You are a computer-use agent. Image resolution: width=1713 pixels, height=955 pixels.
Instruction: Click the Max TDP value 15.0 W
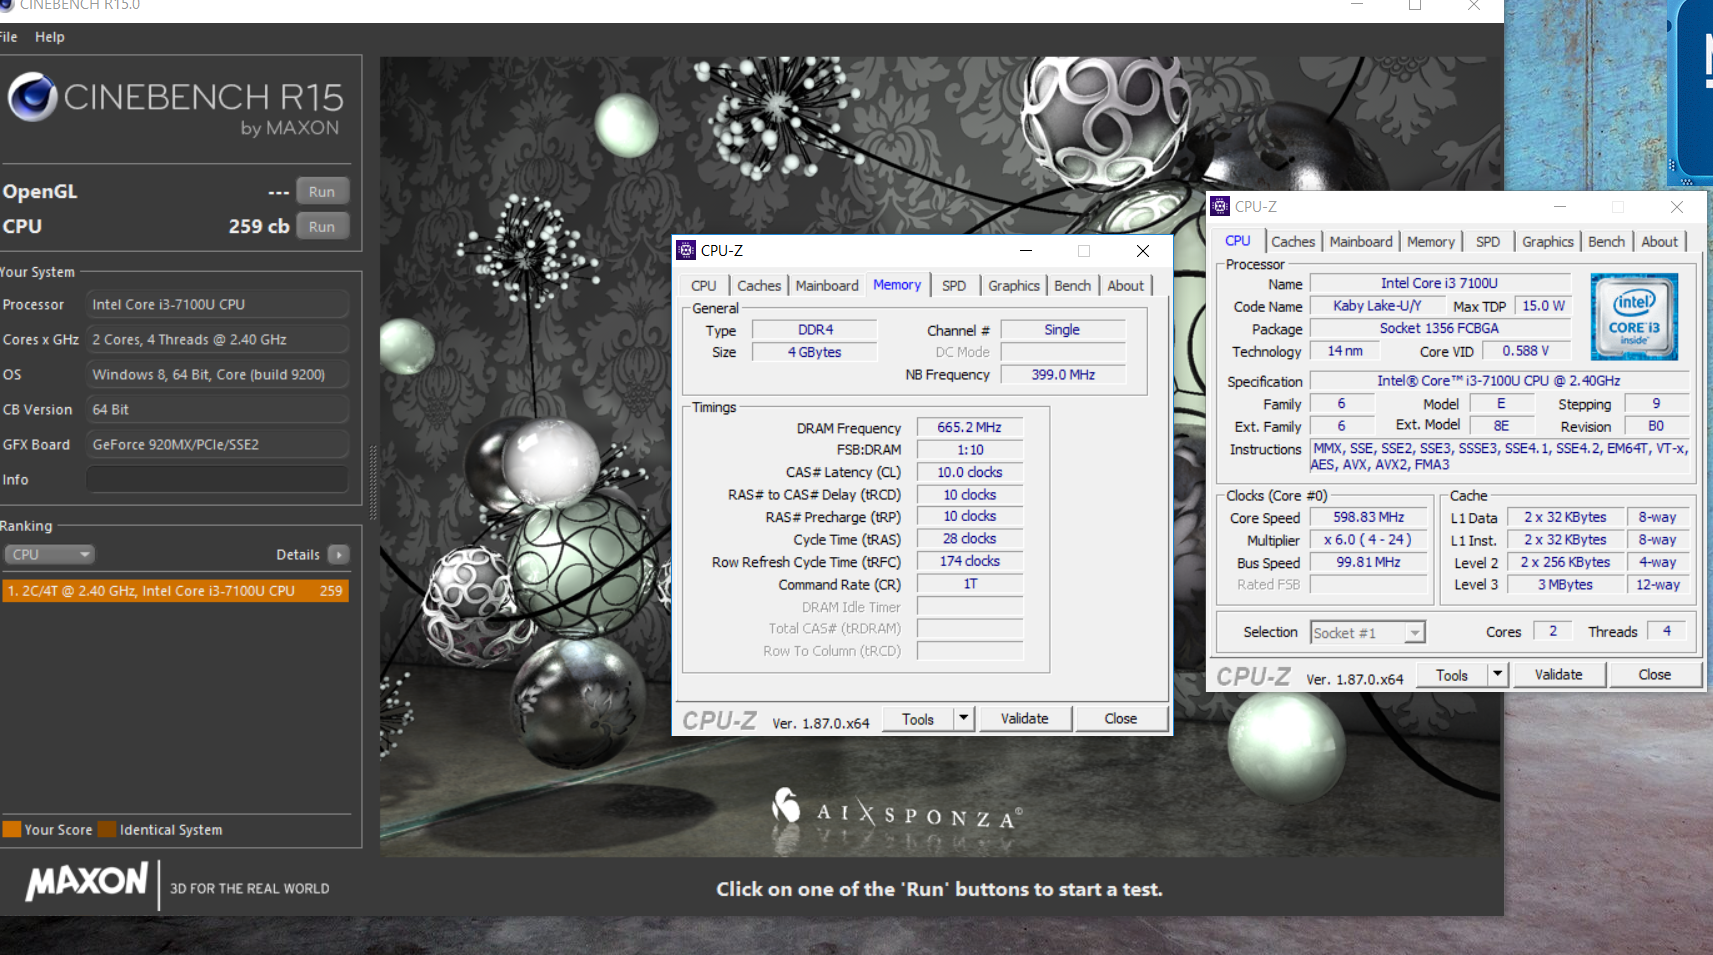(x=1543, y=306)
